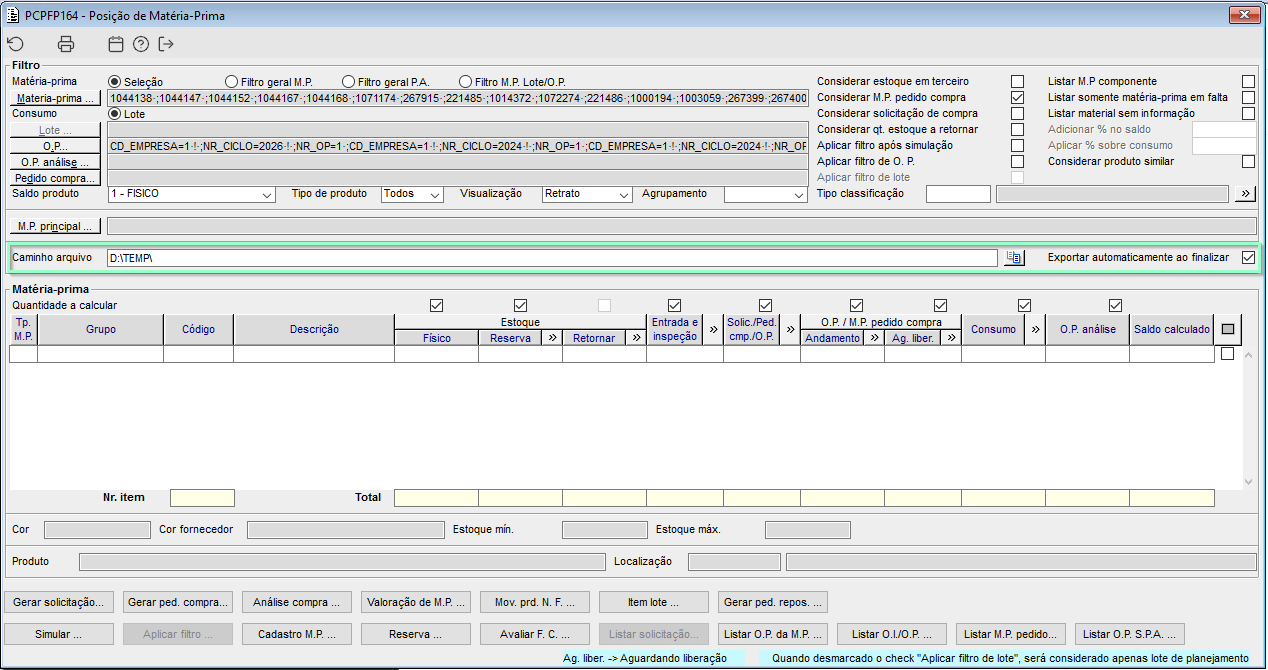Select the Lote radio button under Consumo
The height and width of the screenshot is (670, 1268).
click(x=114, y=114)
